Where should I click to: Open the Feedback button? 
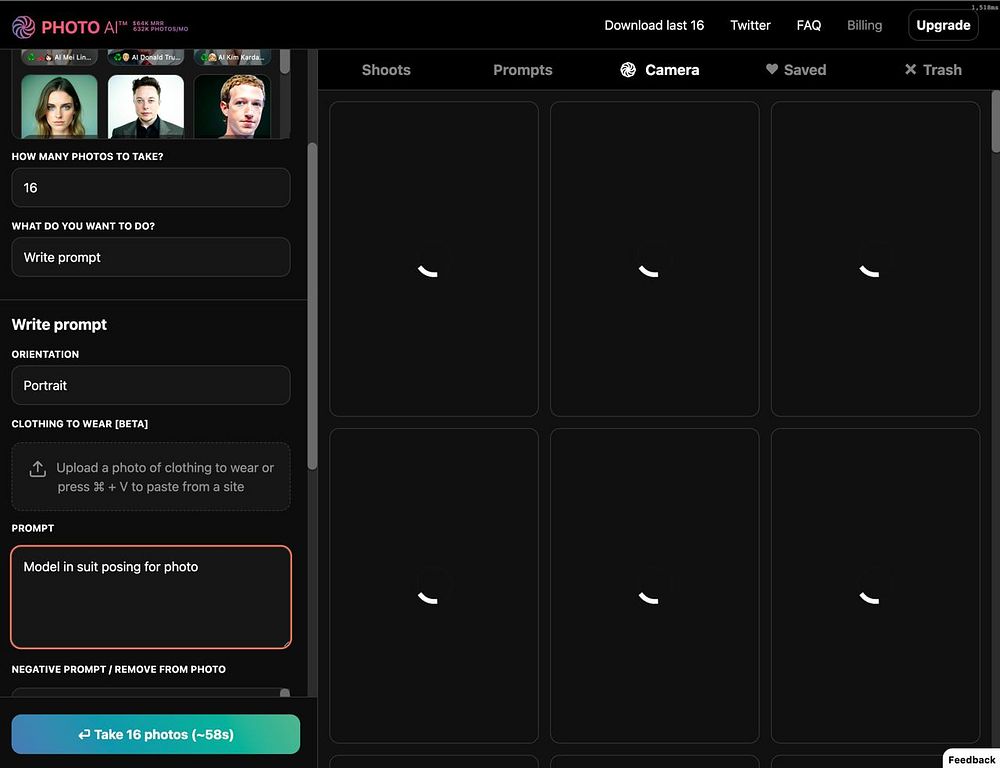[971, 759]
